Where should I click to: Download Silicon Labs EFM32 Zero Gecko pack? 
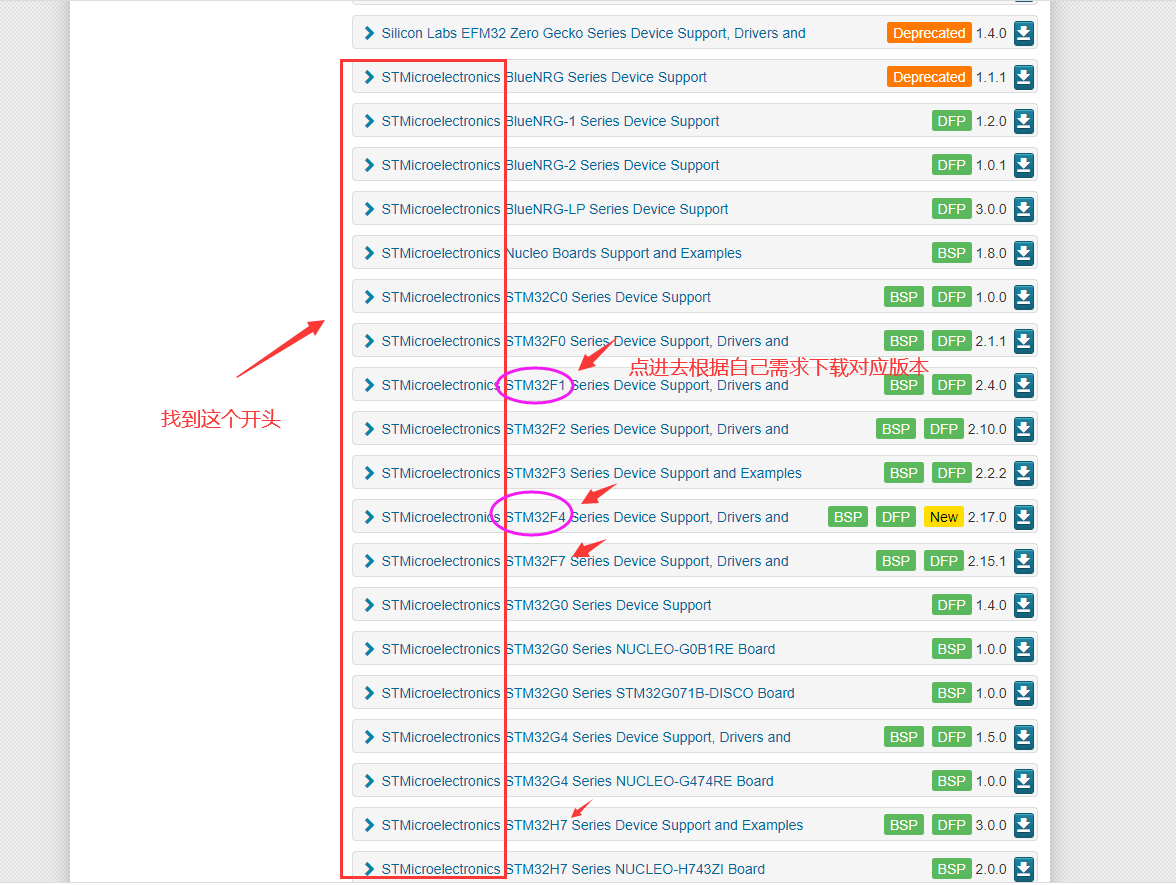1024,33
